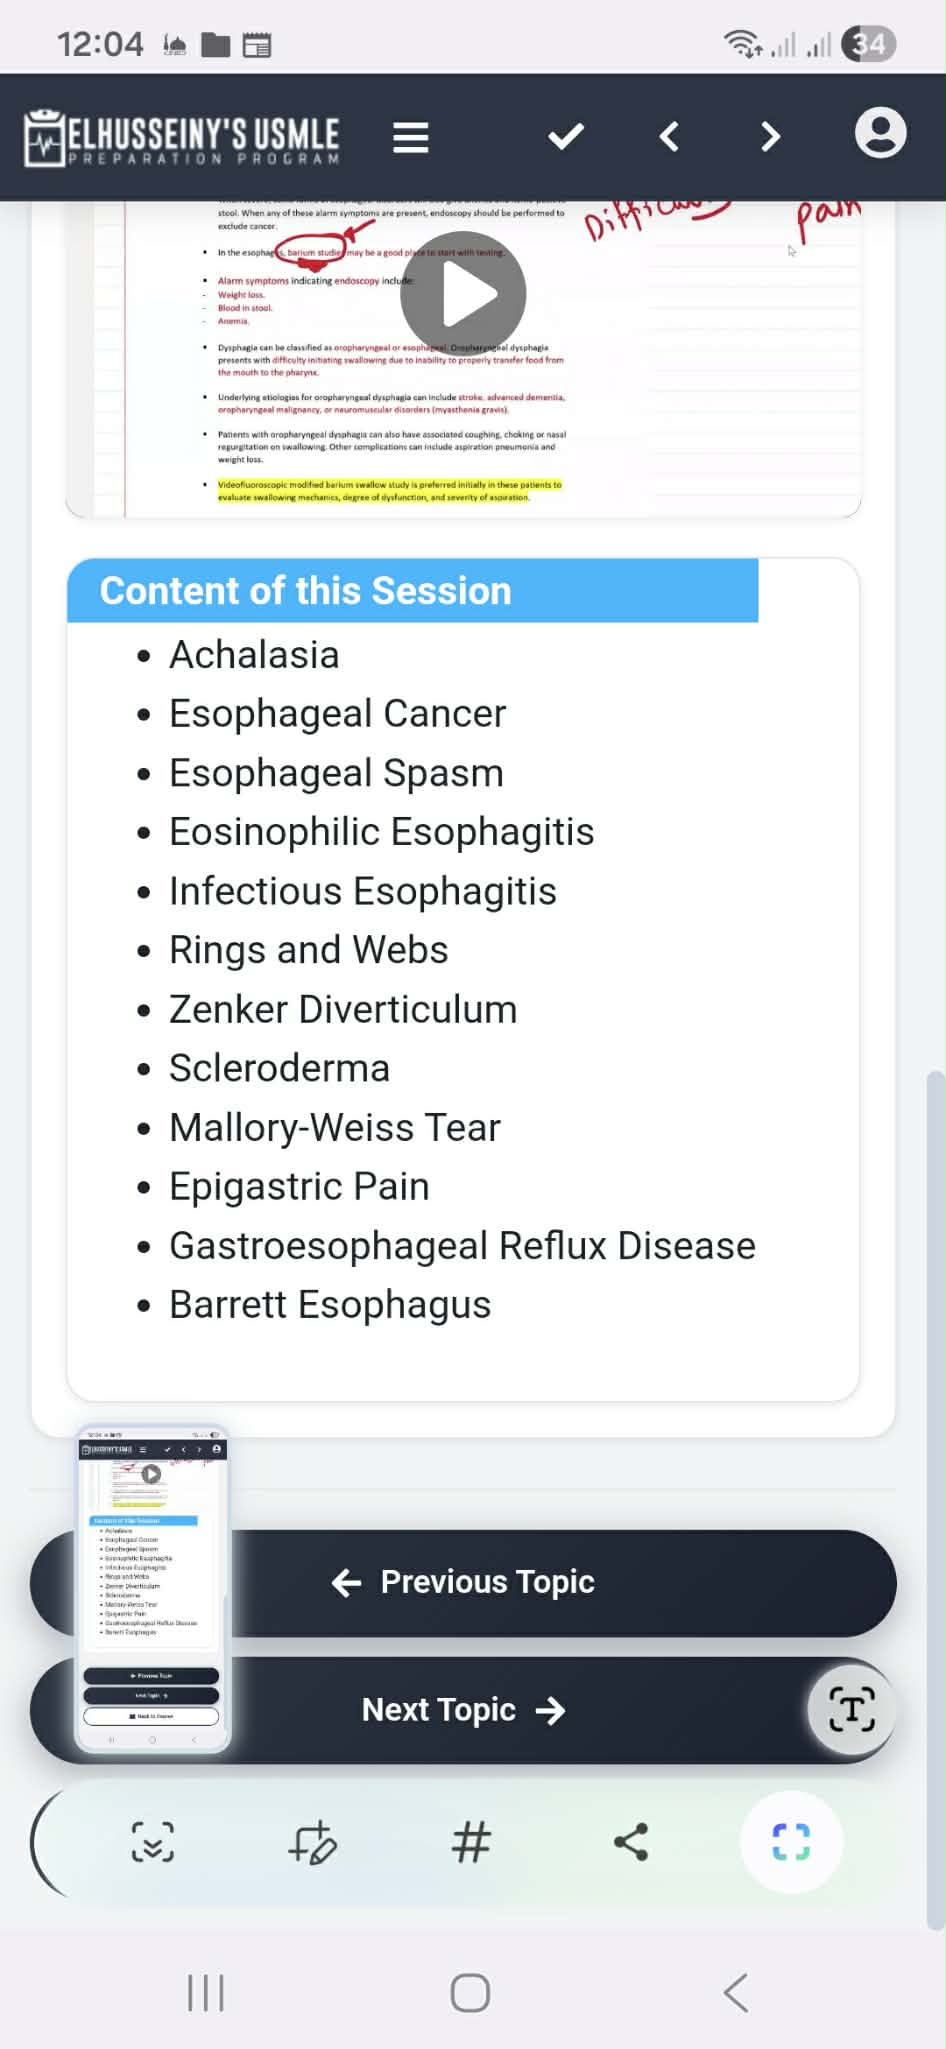The image size is (946, 2049).
Task: Go to previous page using left chevron
Action: [x=669, y=137]
